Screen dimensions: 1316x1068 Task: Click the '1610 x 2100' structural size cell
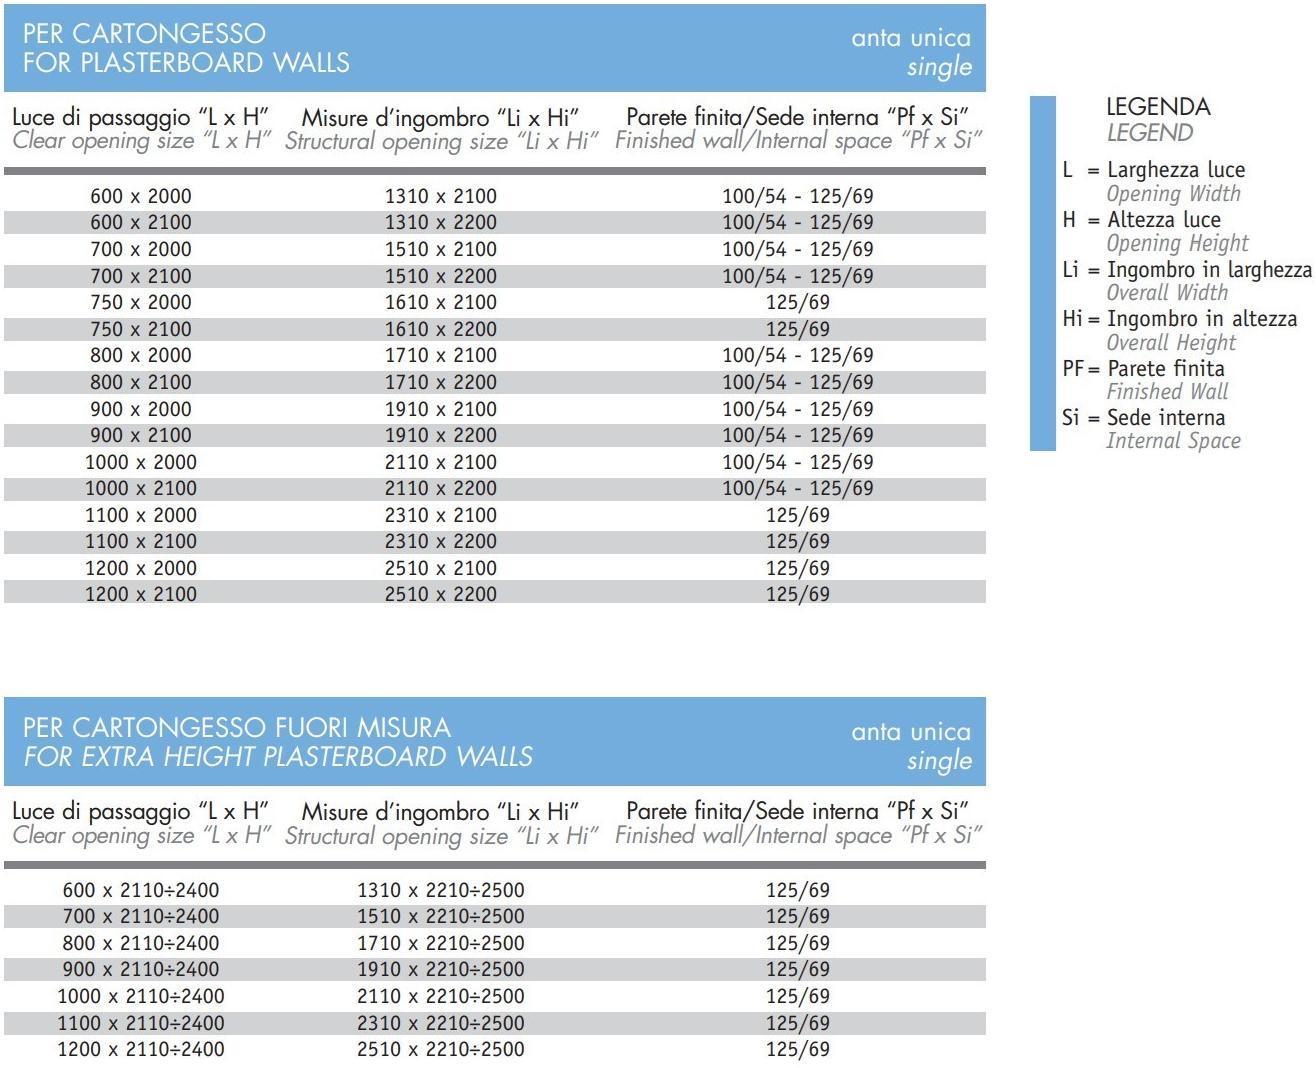[440, 302]
